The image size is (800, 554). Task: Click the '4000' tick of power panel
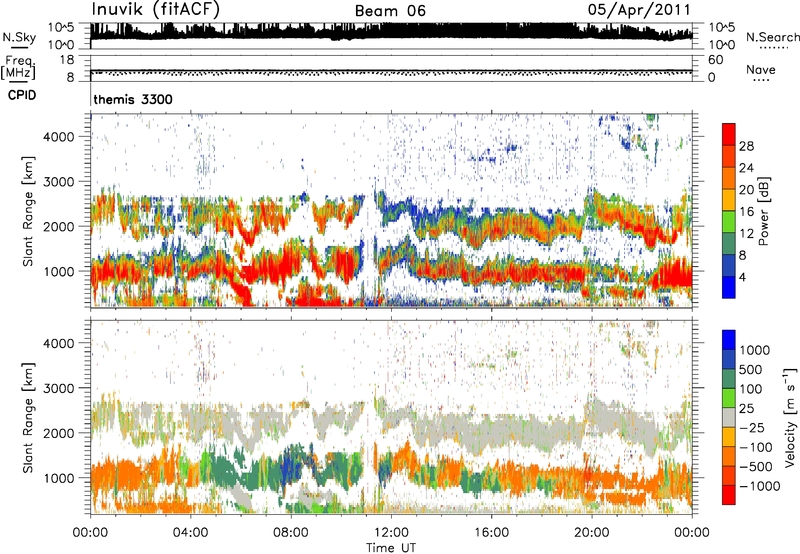coord(59,137)
